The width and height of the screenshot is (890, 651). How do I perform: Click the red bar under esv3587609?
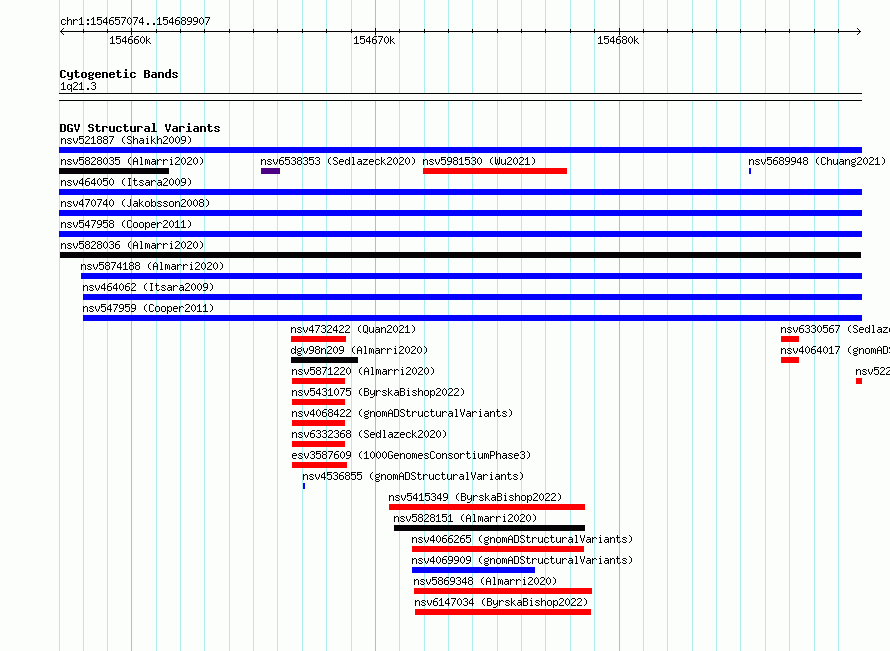click(x=320, y=465)
